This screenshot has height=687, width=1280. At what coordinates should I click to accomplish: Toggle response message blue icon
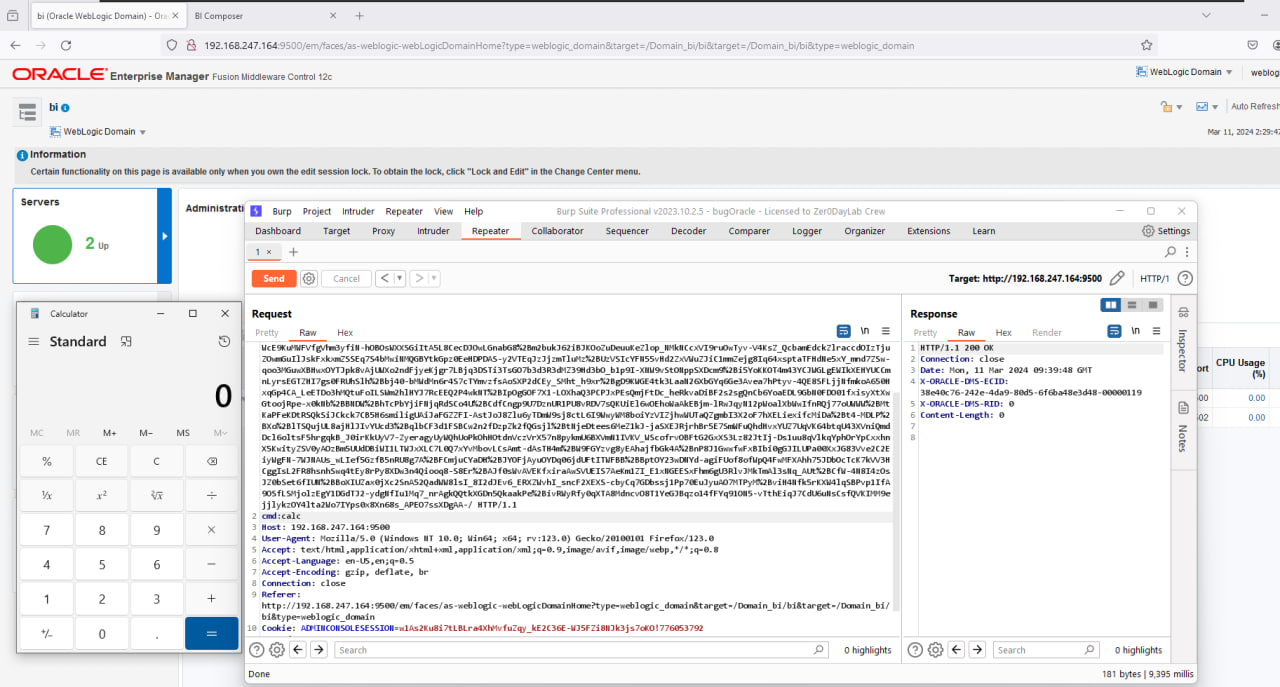pos(1114,331)
